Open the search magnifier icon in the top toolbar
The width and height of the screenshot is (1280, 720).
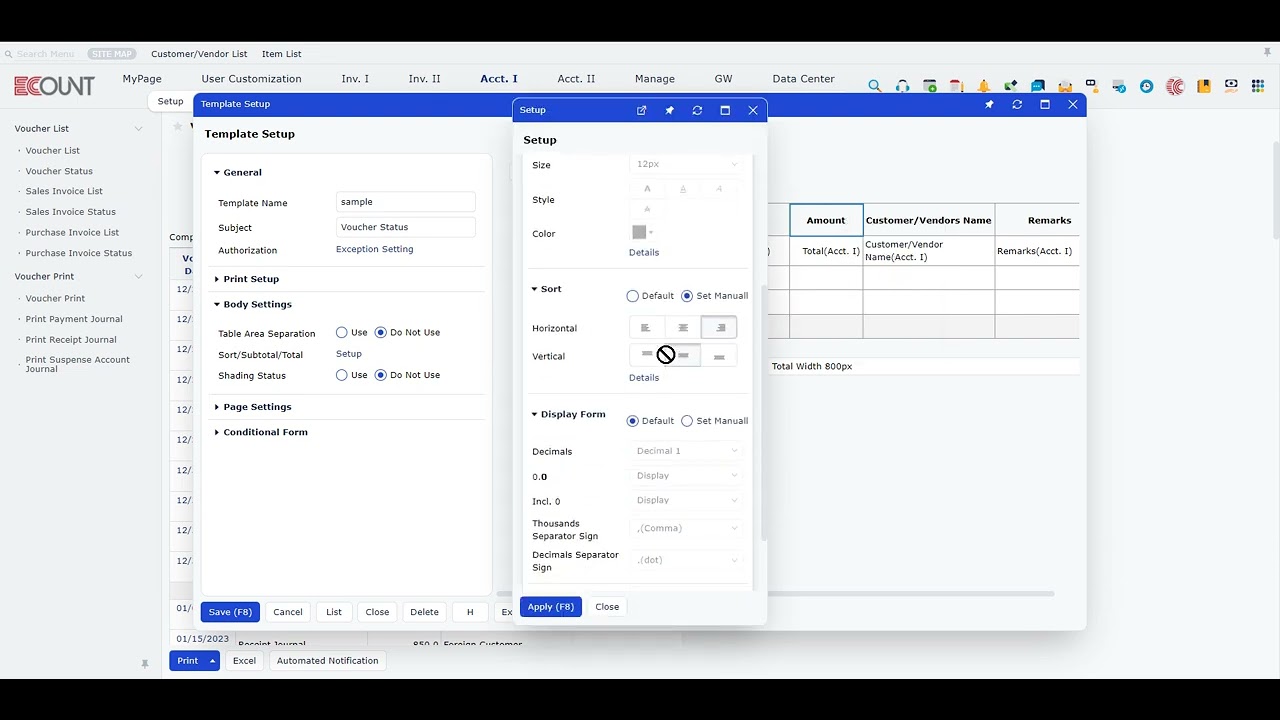[875, 86]
